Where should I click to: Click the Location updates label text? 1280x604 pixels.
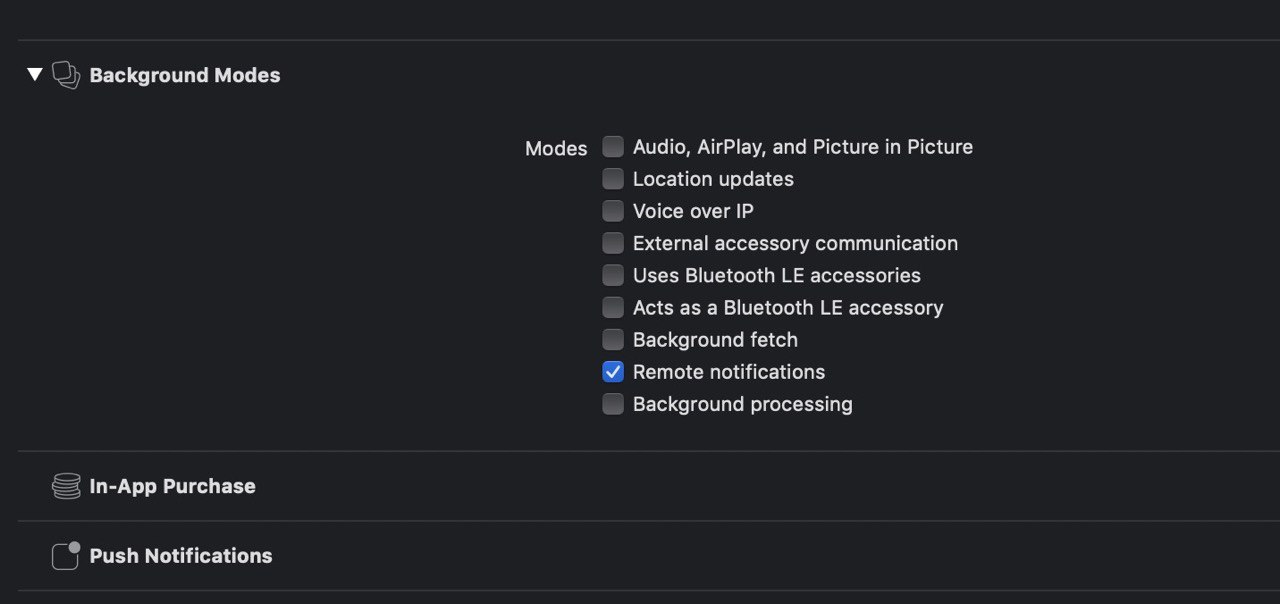click(713, 179)
